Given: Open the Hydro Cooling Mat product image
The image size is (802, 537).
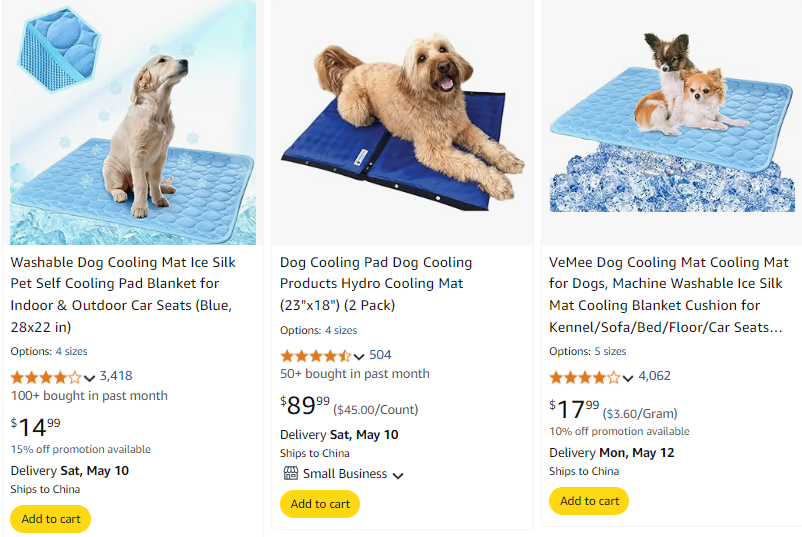Looking at the screenshot, I should (x=401, y=122).
